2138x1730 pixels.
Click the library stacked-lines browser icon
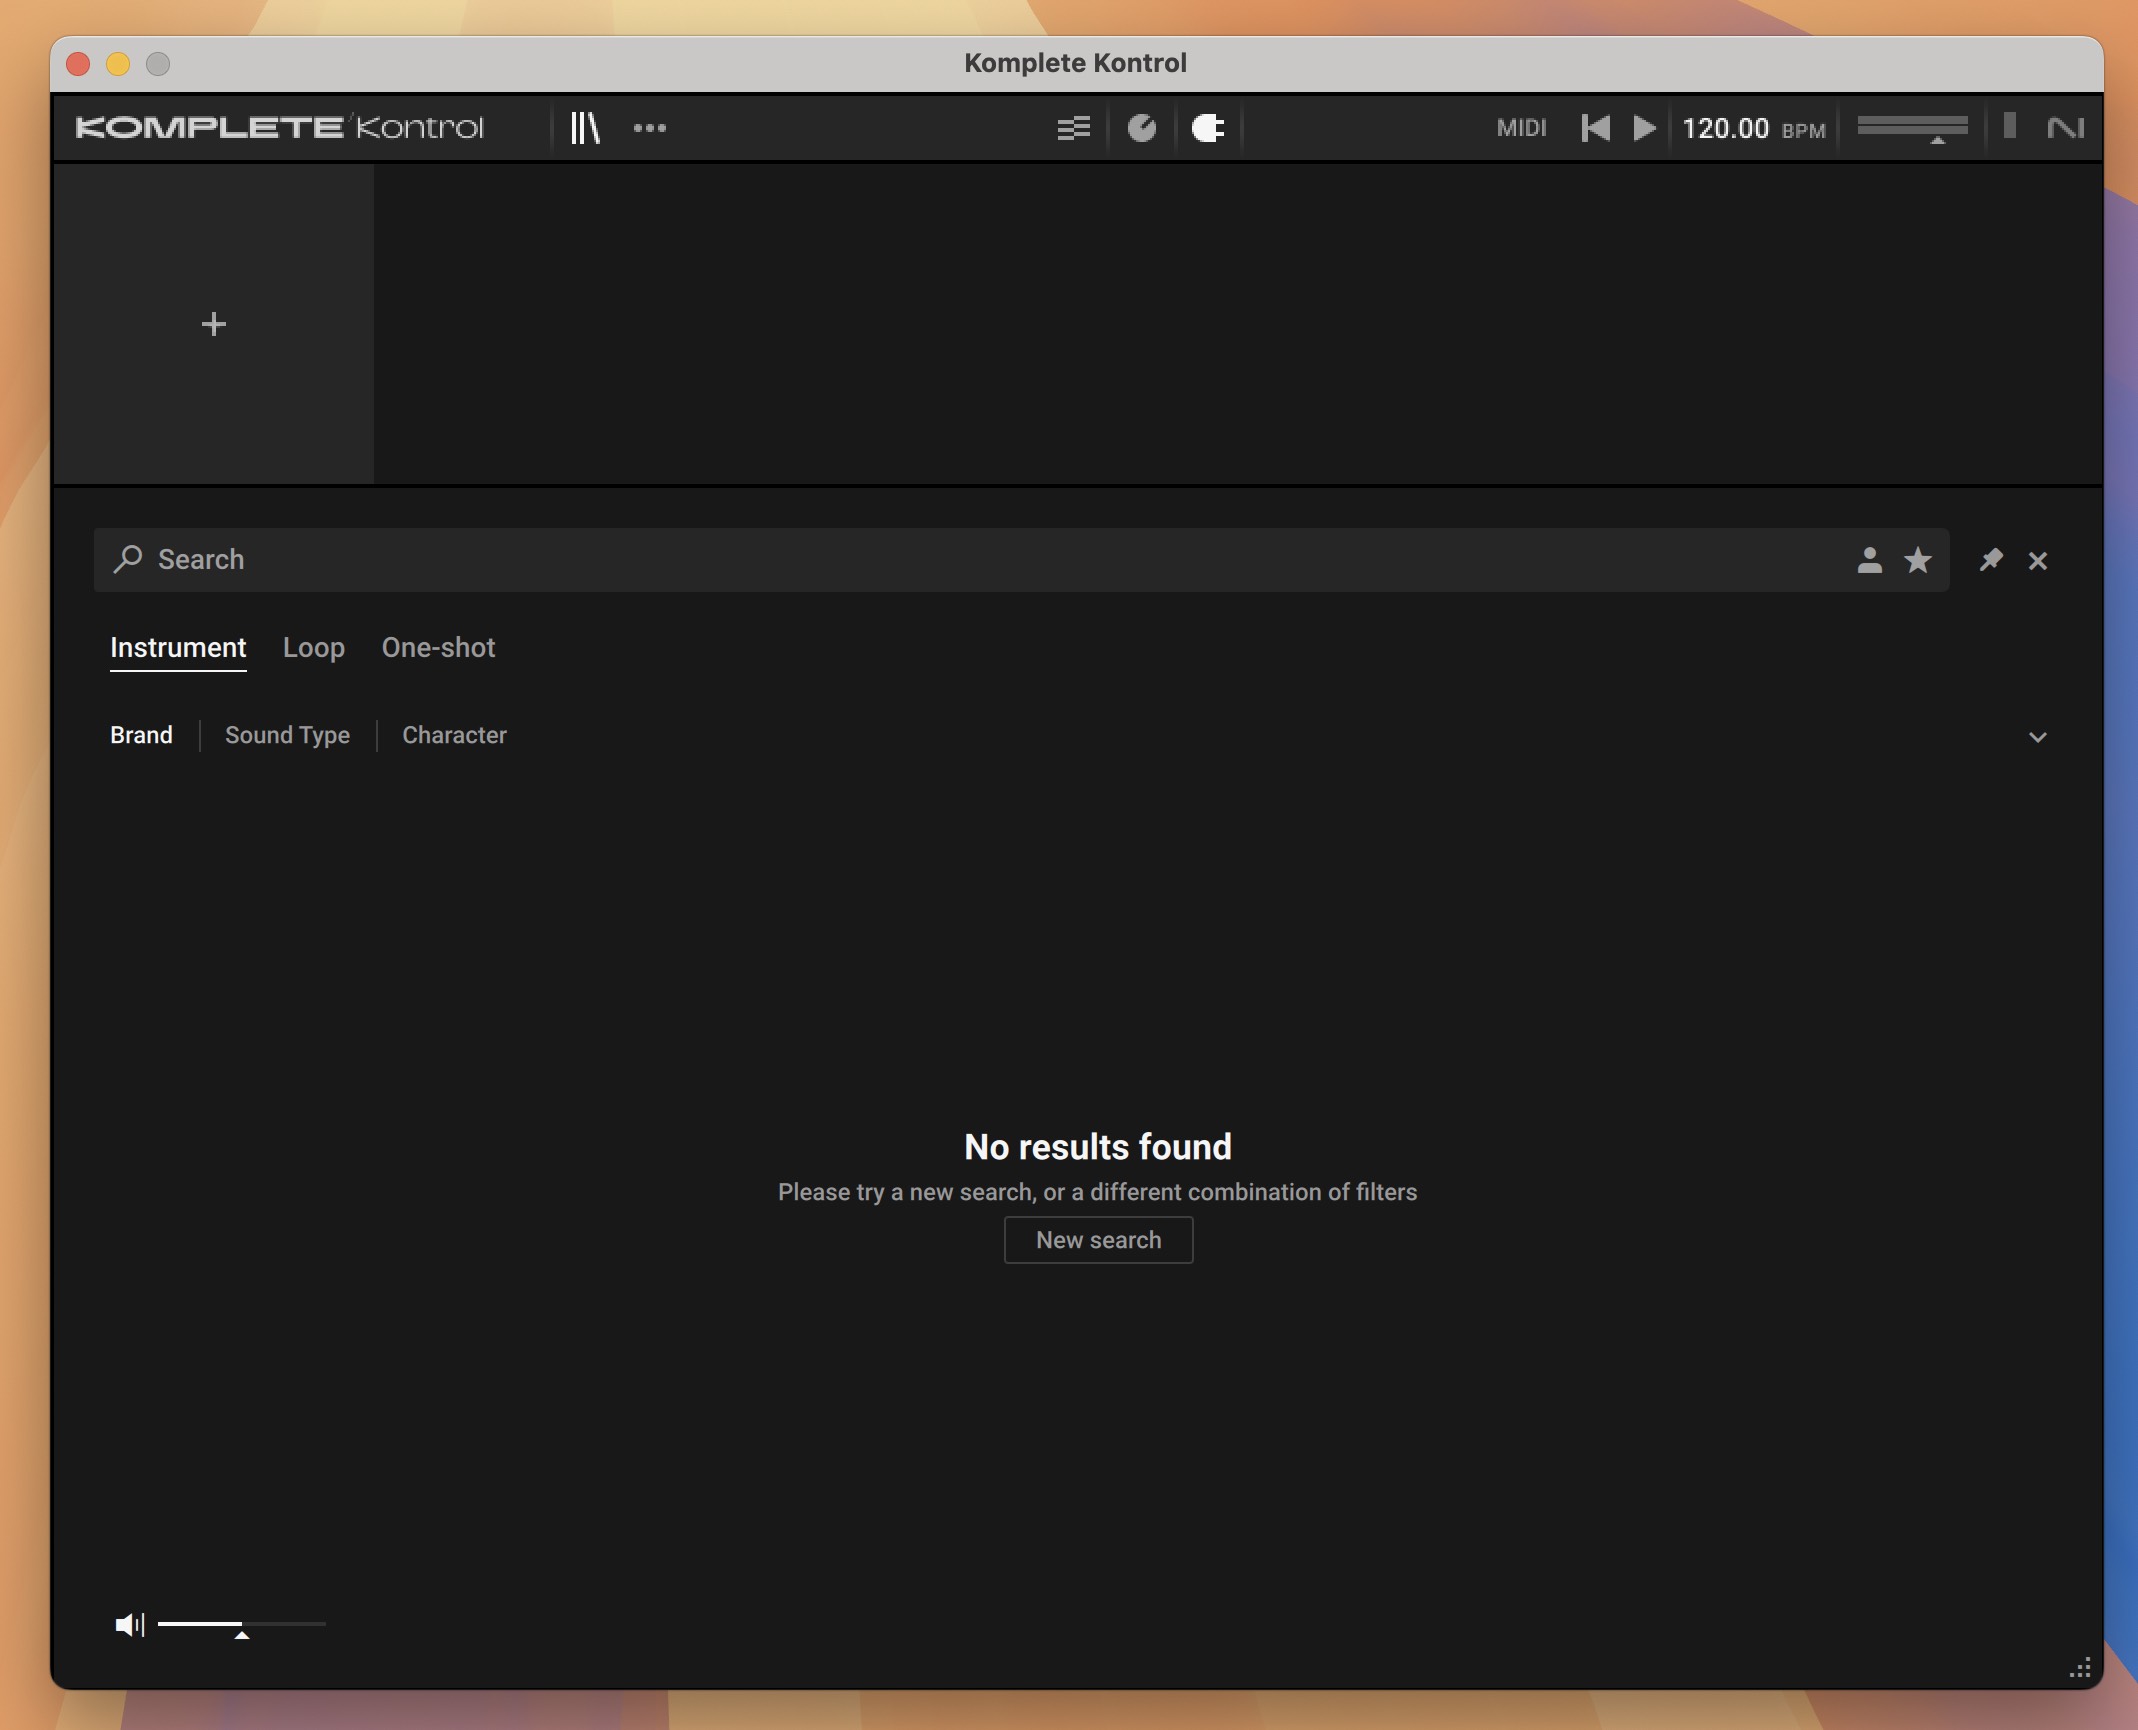click(x=584, y=125)
